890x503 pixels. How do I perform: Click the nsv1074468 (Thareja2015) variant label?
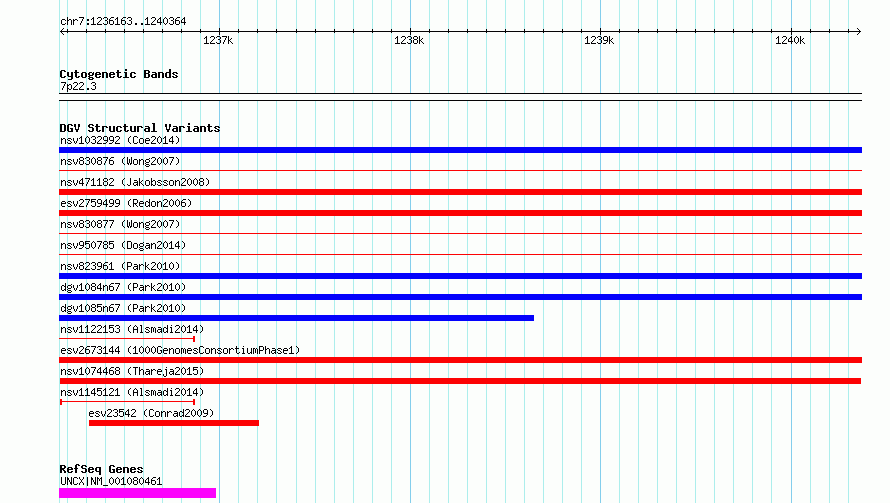pos(132,371)
